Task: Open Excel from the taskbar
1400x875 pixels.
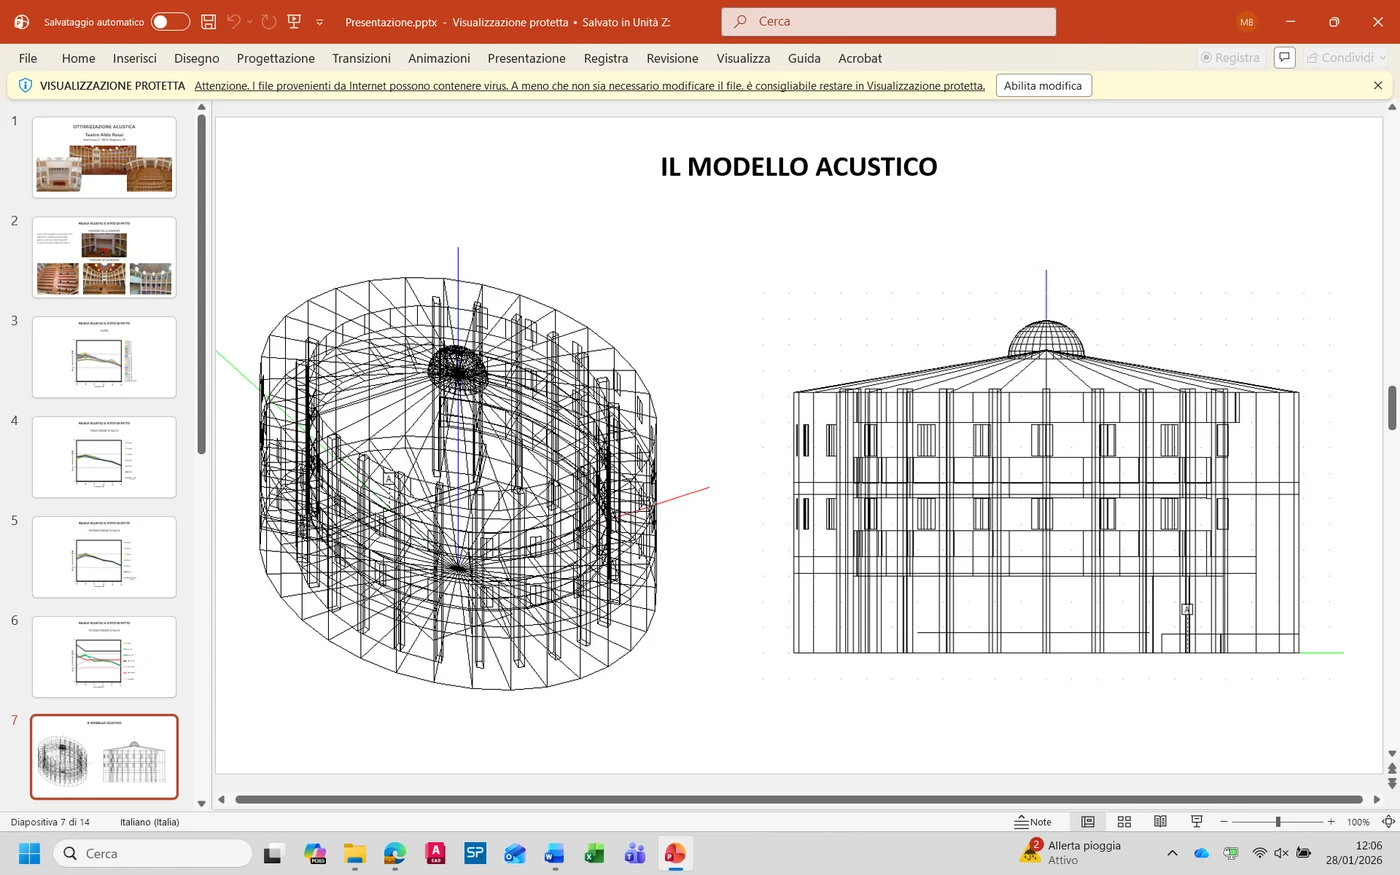Action: (x=594, y=853)
